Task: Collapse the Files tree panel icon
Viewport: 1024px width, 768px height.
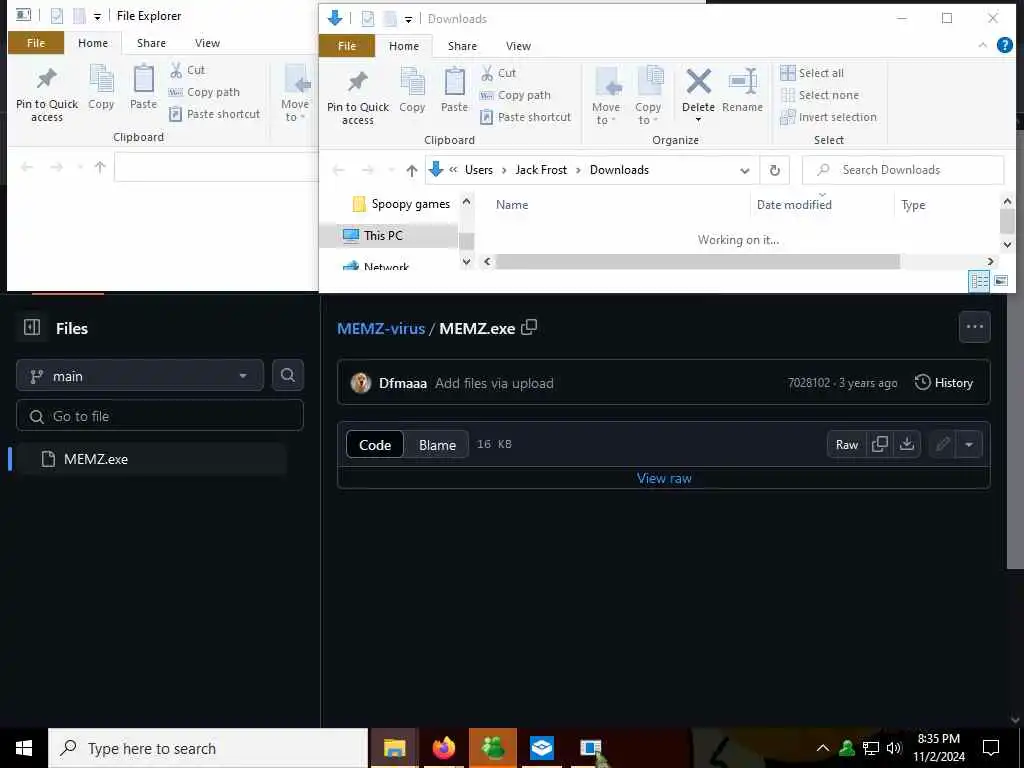Action: tap(31, 327)
